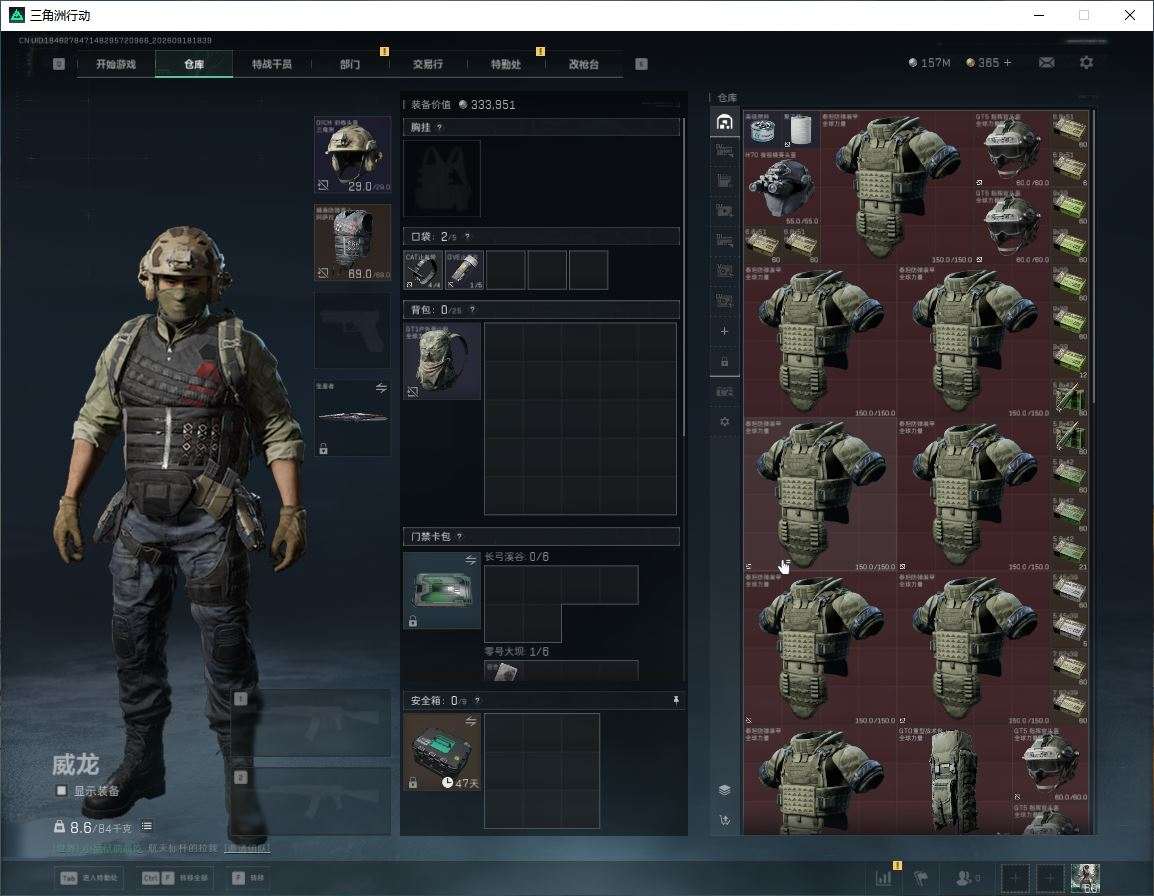Click the flag icon in bottom bar

(921, 878)
